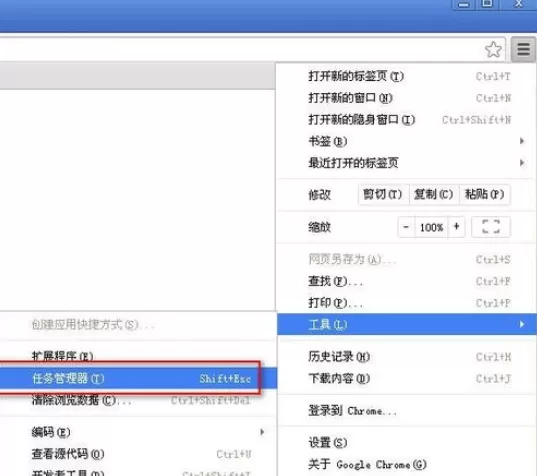
Task: Choose 打印 (P)... menu item
Action: [406, 303]
